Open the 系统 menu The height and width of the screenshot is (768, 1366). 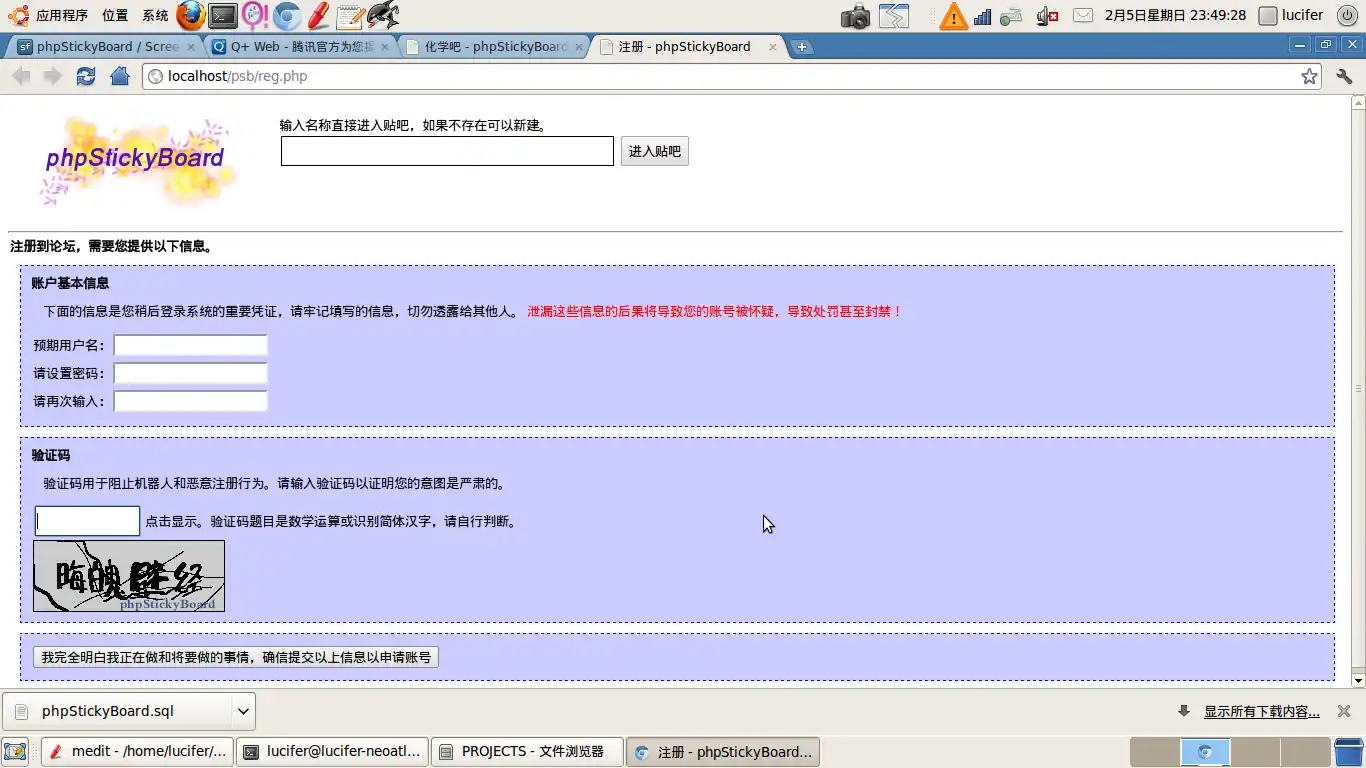coord(155,15)
